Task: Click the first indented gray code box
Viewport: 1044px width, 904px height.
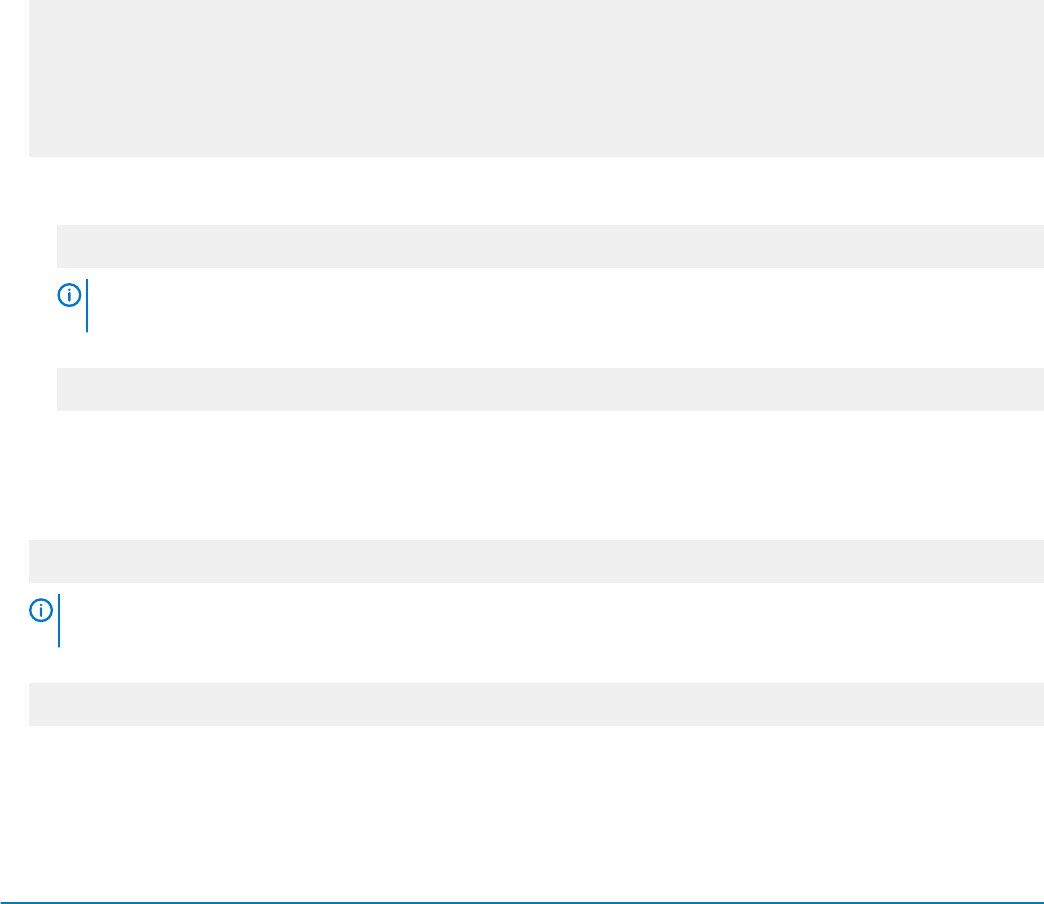Action: tap(550, 246)
